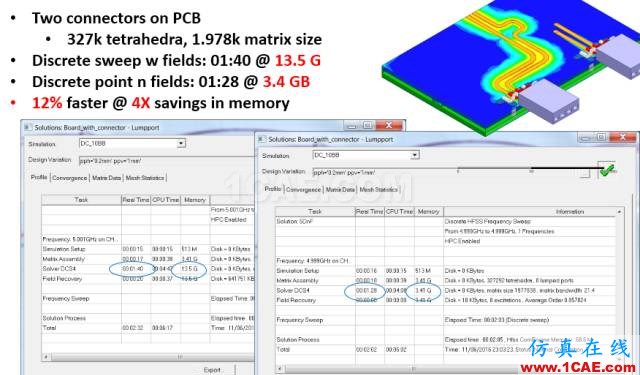Switch to Convergence tab in right window
The width and height of the screenshot is (640, 375).
[x=303, y=190]
